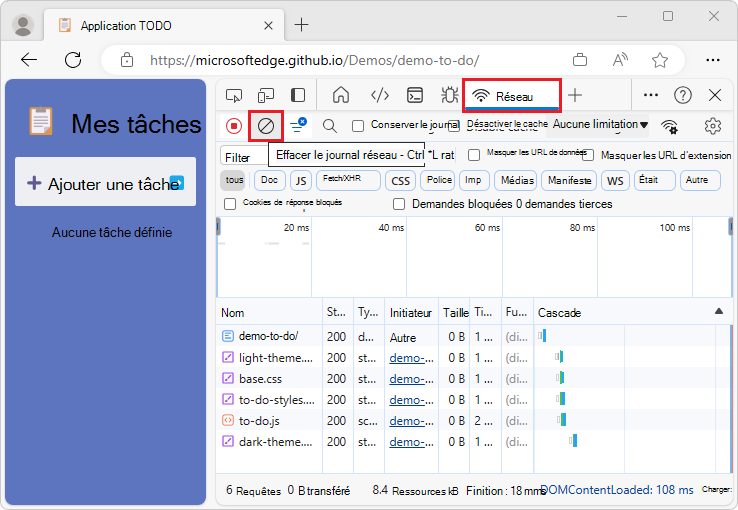Toggle device emulation icon

[x=266, y=96]
